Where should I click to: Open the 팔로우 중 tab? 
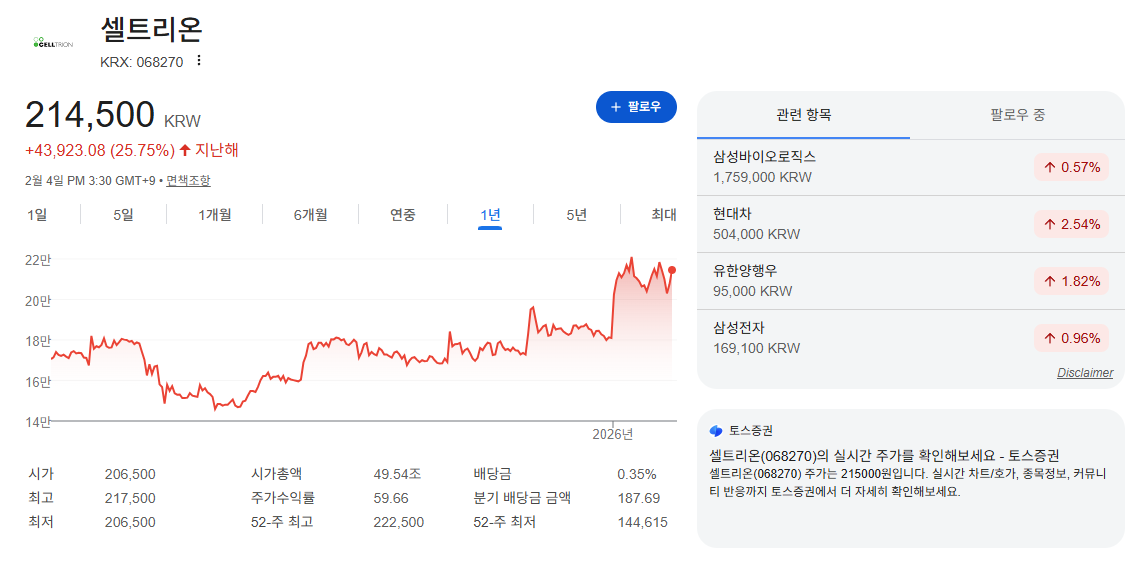click(1018, 115)
